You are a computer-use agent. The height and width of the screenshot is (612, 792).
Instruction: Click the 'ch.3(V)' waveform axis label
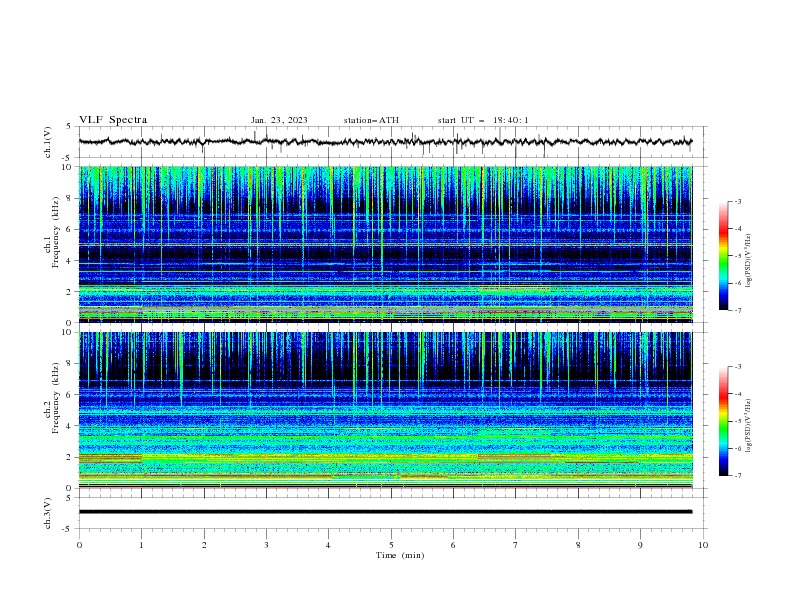pos(48,513)
